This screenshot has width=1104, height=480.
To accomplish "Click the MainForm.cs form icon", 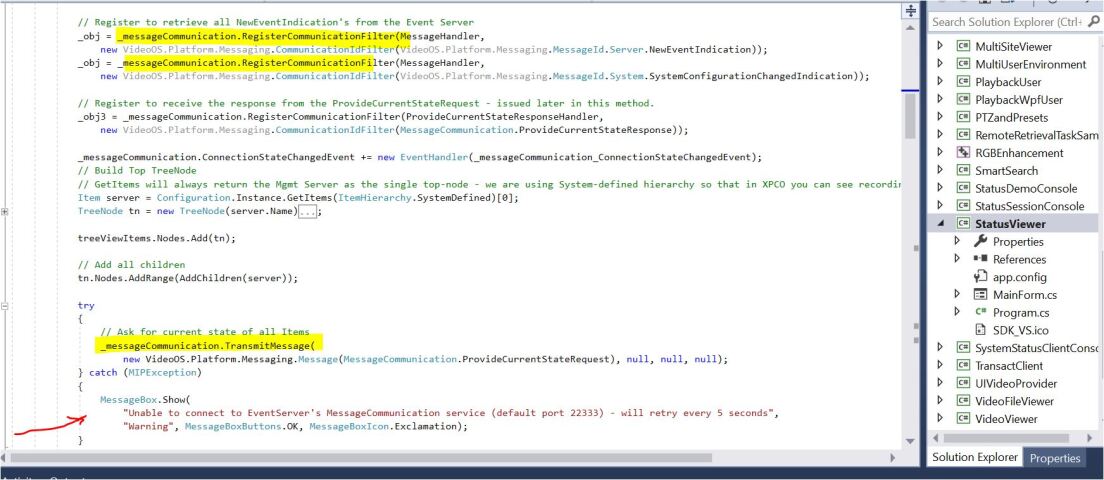I will (980, 294).
